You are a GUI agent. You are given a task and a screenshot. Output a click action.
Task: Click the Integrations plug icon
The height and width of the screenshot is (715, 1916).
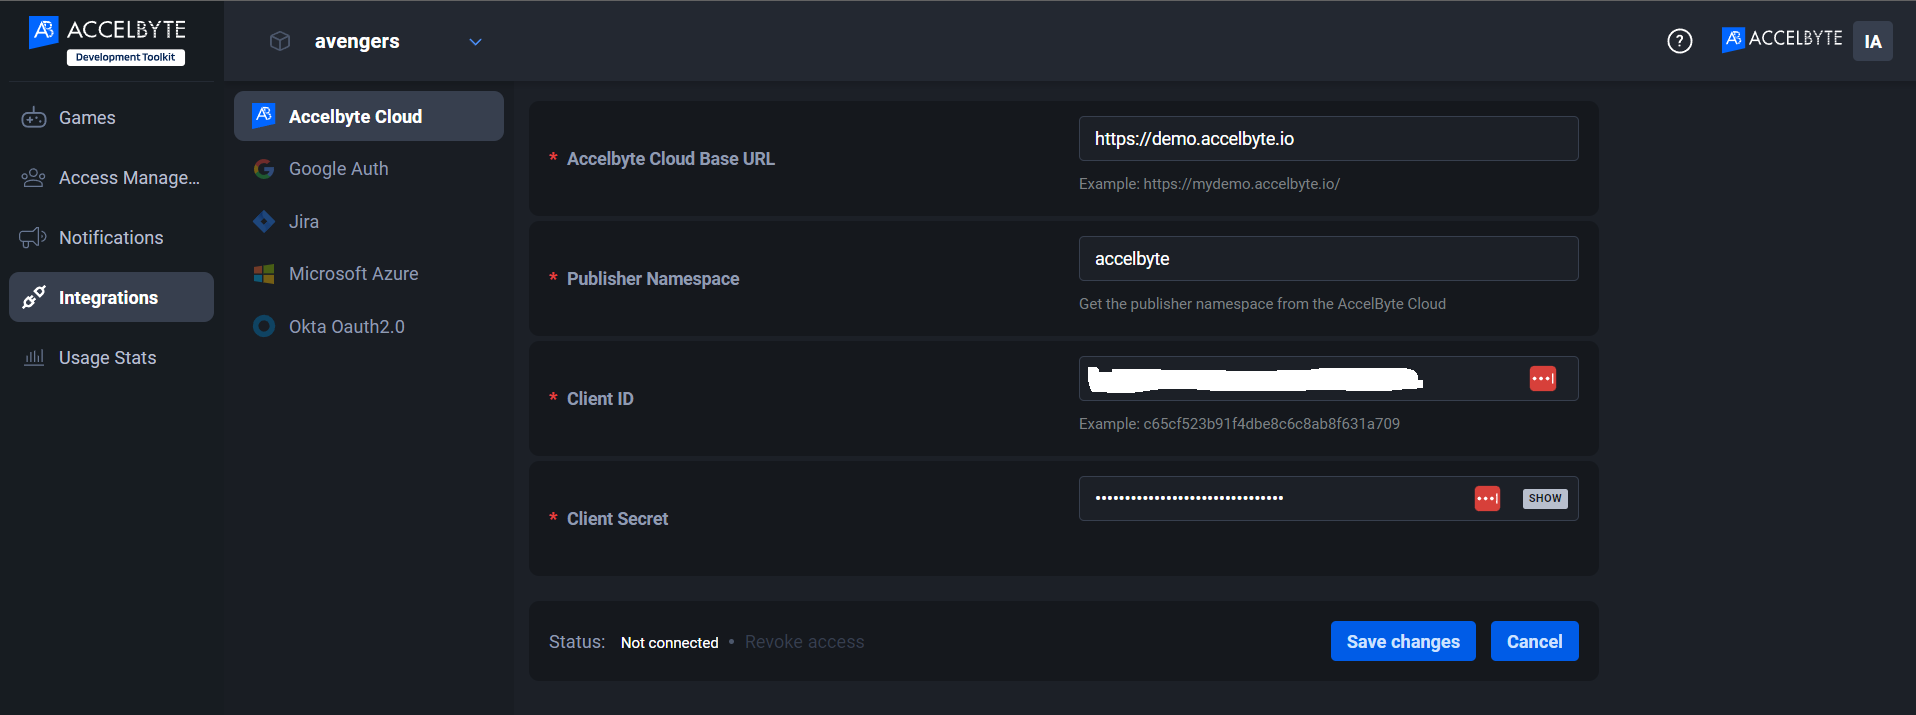click(x=34, y=297)
